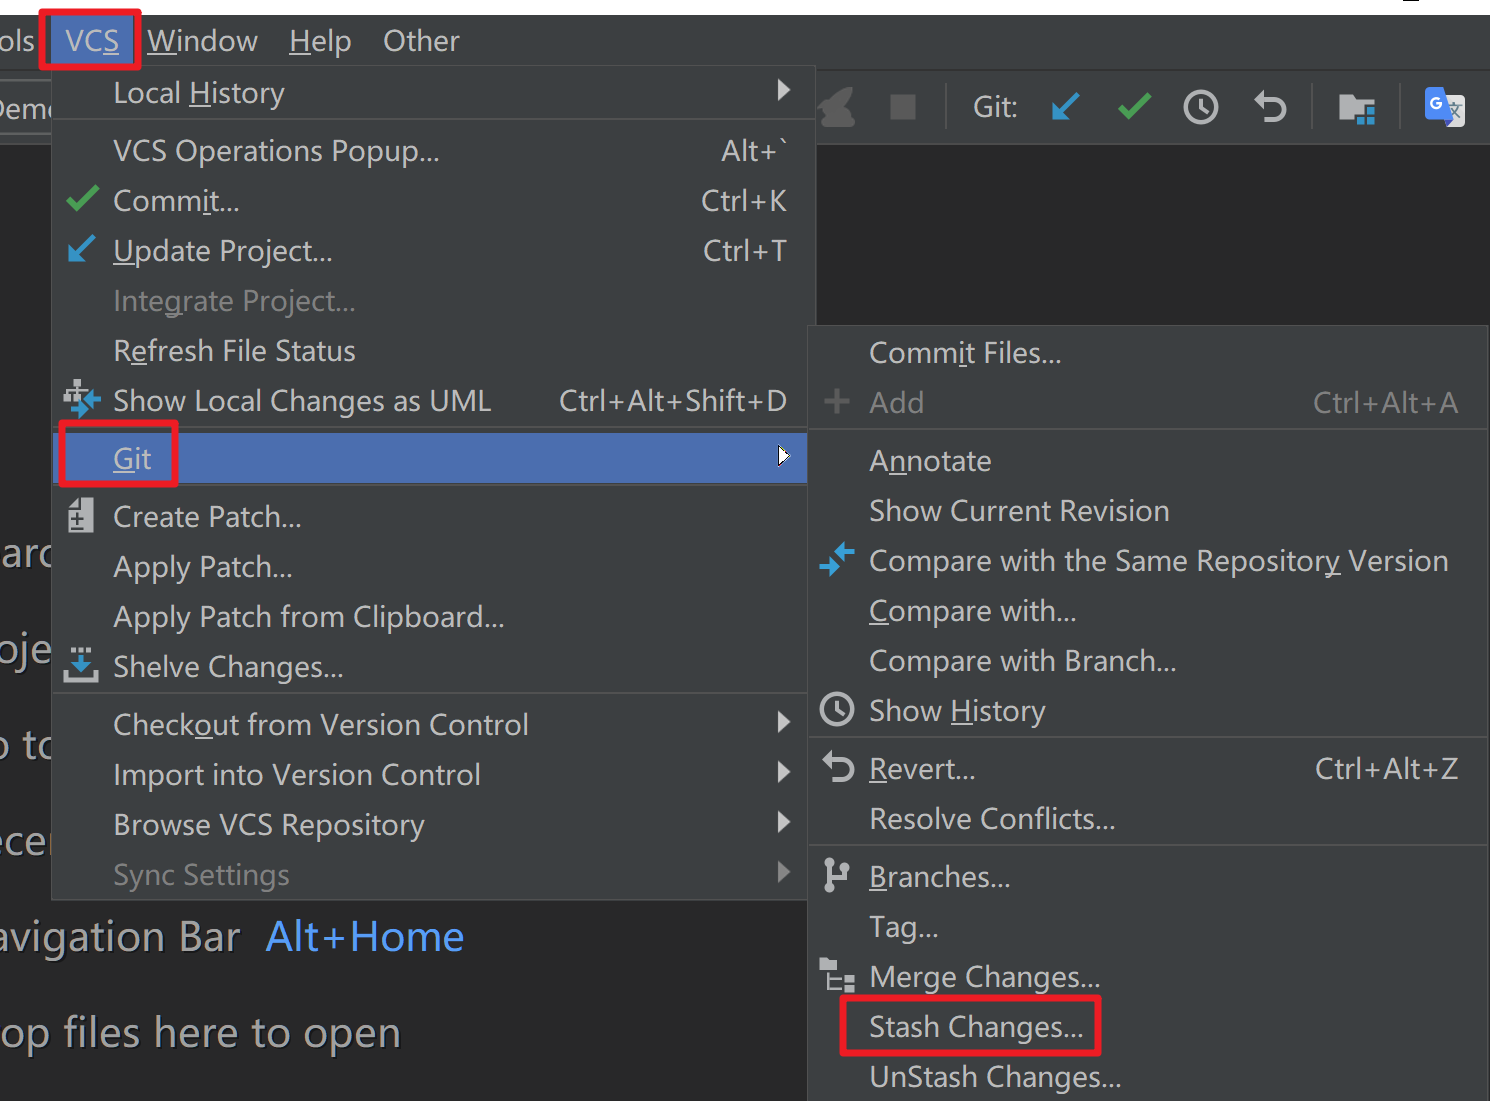Choose Commit... from VCS menu
Image resolution: width=1490 pixels, height=1101 pixels.
click(x=430, y=201)
